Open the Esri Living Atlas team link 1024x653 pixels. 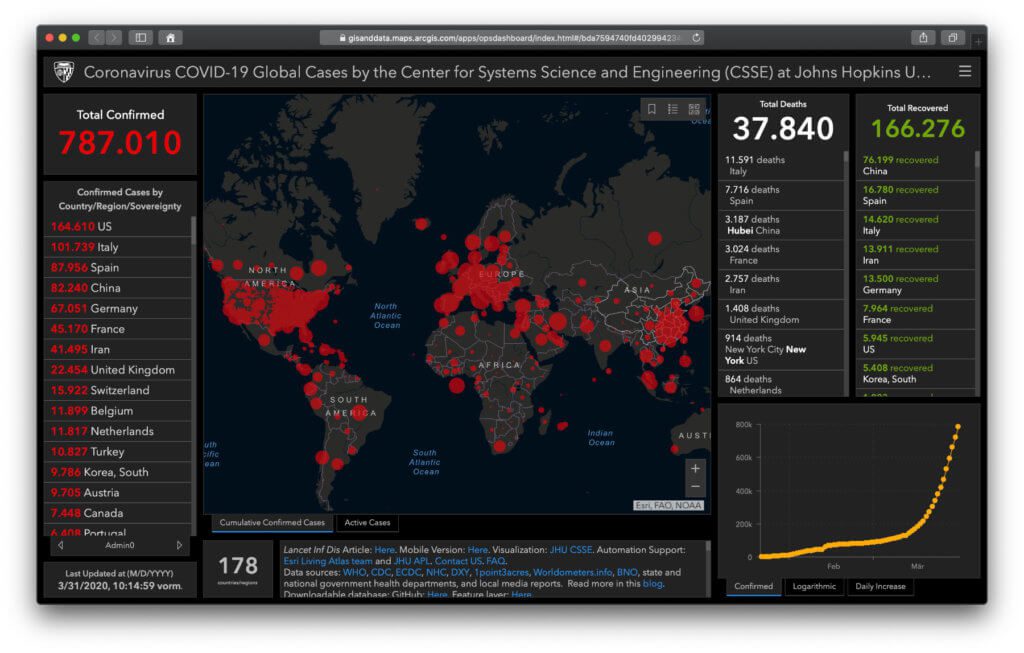pos(328,561)
